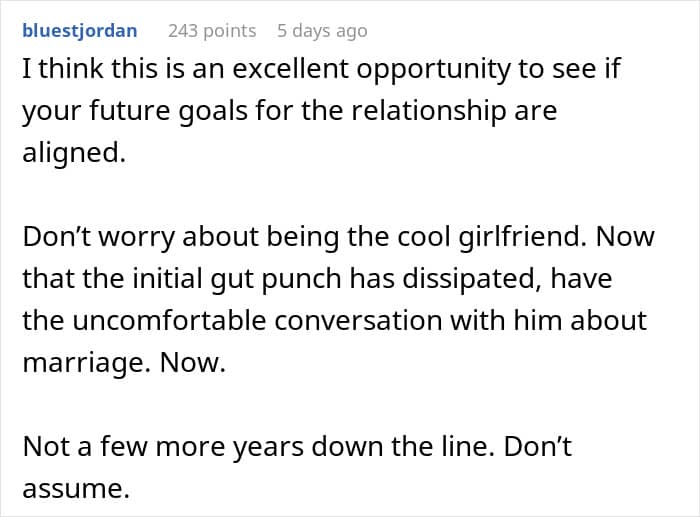The height and width of the screenshot is (517, 700).
Task: Click the word excellent in first paragraph
Action: click(x=290, y=68)
